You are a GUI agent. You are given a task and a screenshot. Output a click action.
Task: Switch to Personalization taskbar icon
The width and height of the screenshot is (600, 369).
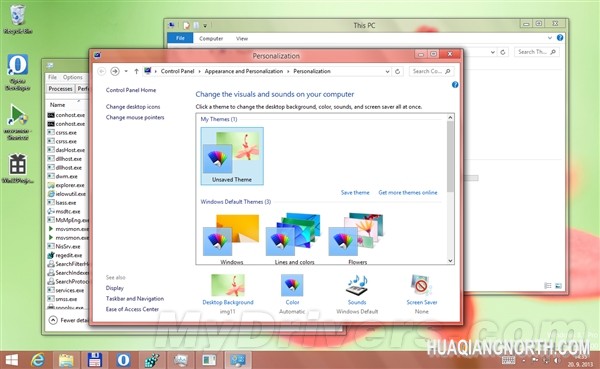coord(238,360)
